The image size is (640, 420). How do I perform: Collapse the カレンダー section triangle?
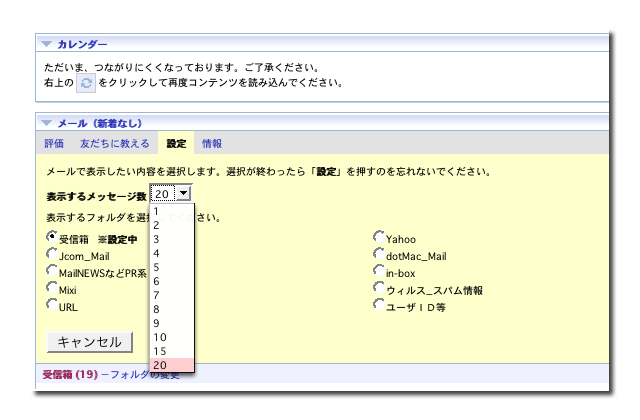click(47, 44)
